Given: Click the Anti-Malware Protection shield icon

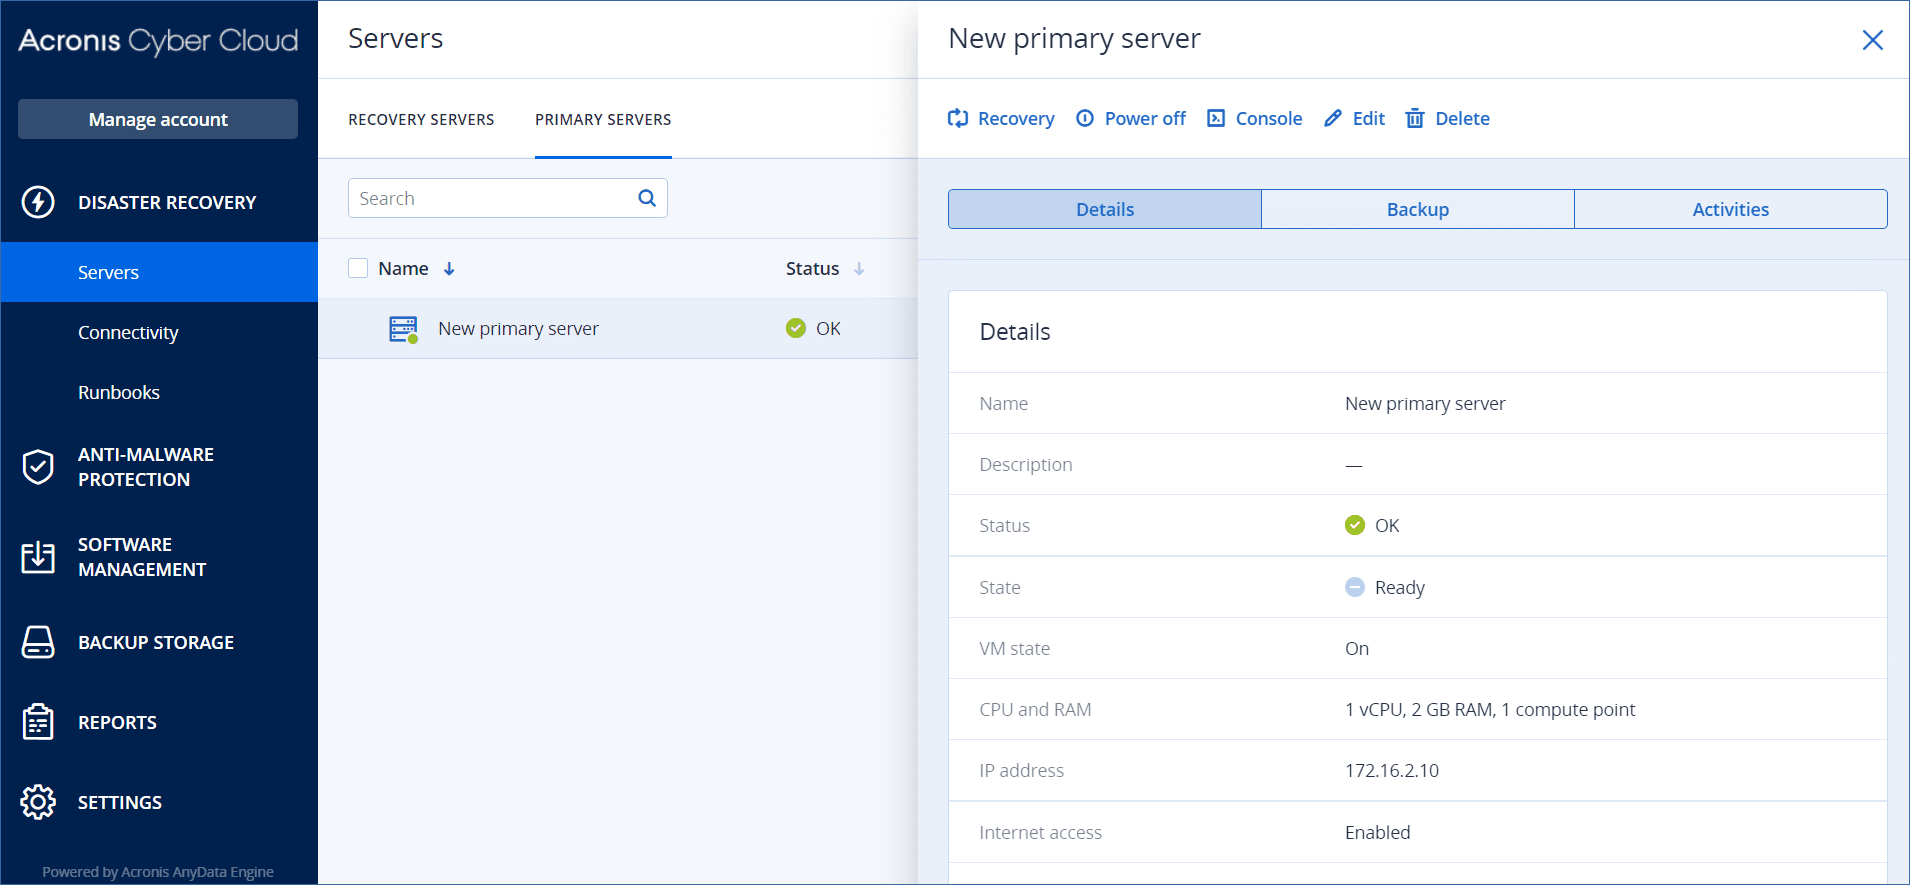Looking at the screenshot, I should coord(38,467).
